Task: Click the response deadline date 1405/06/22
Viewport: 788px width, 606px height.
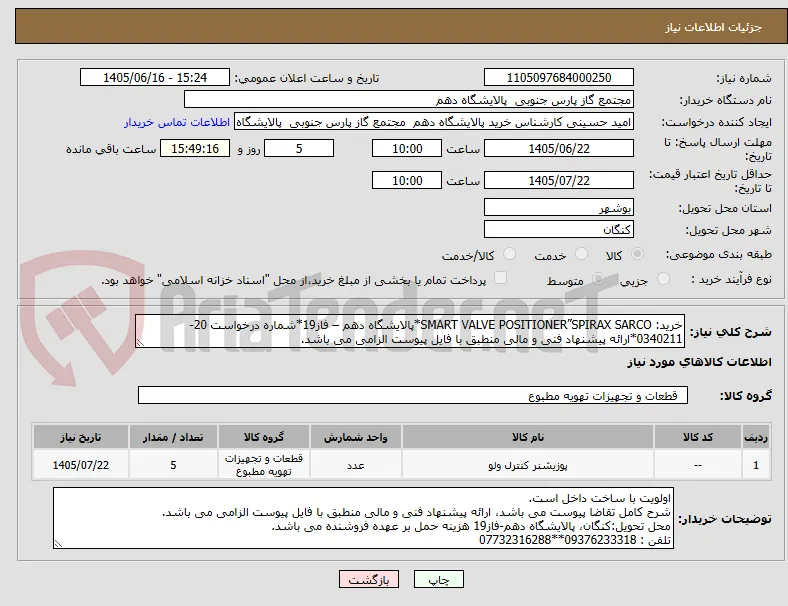Action: 558,149
